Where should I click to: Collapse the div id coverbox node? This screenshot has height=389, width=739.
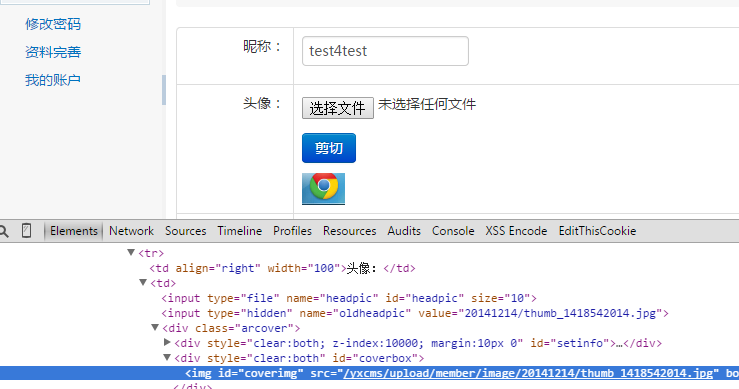pos(167,357)
